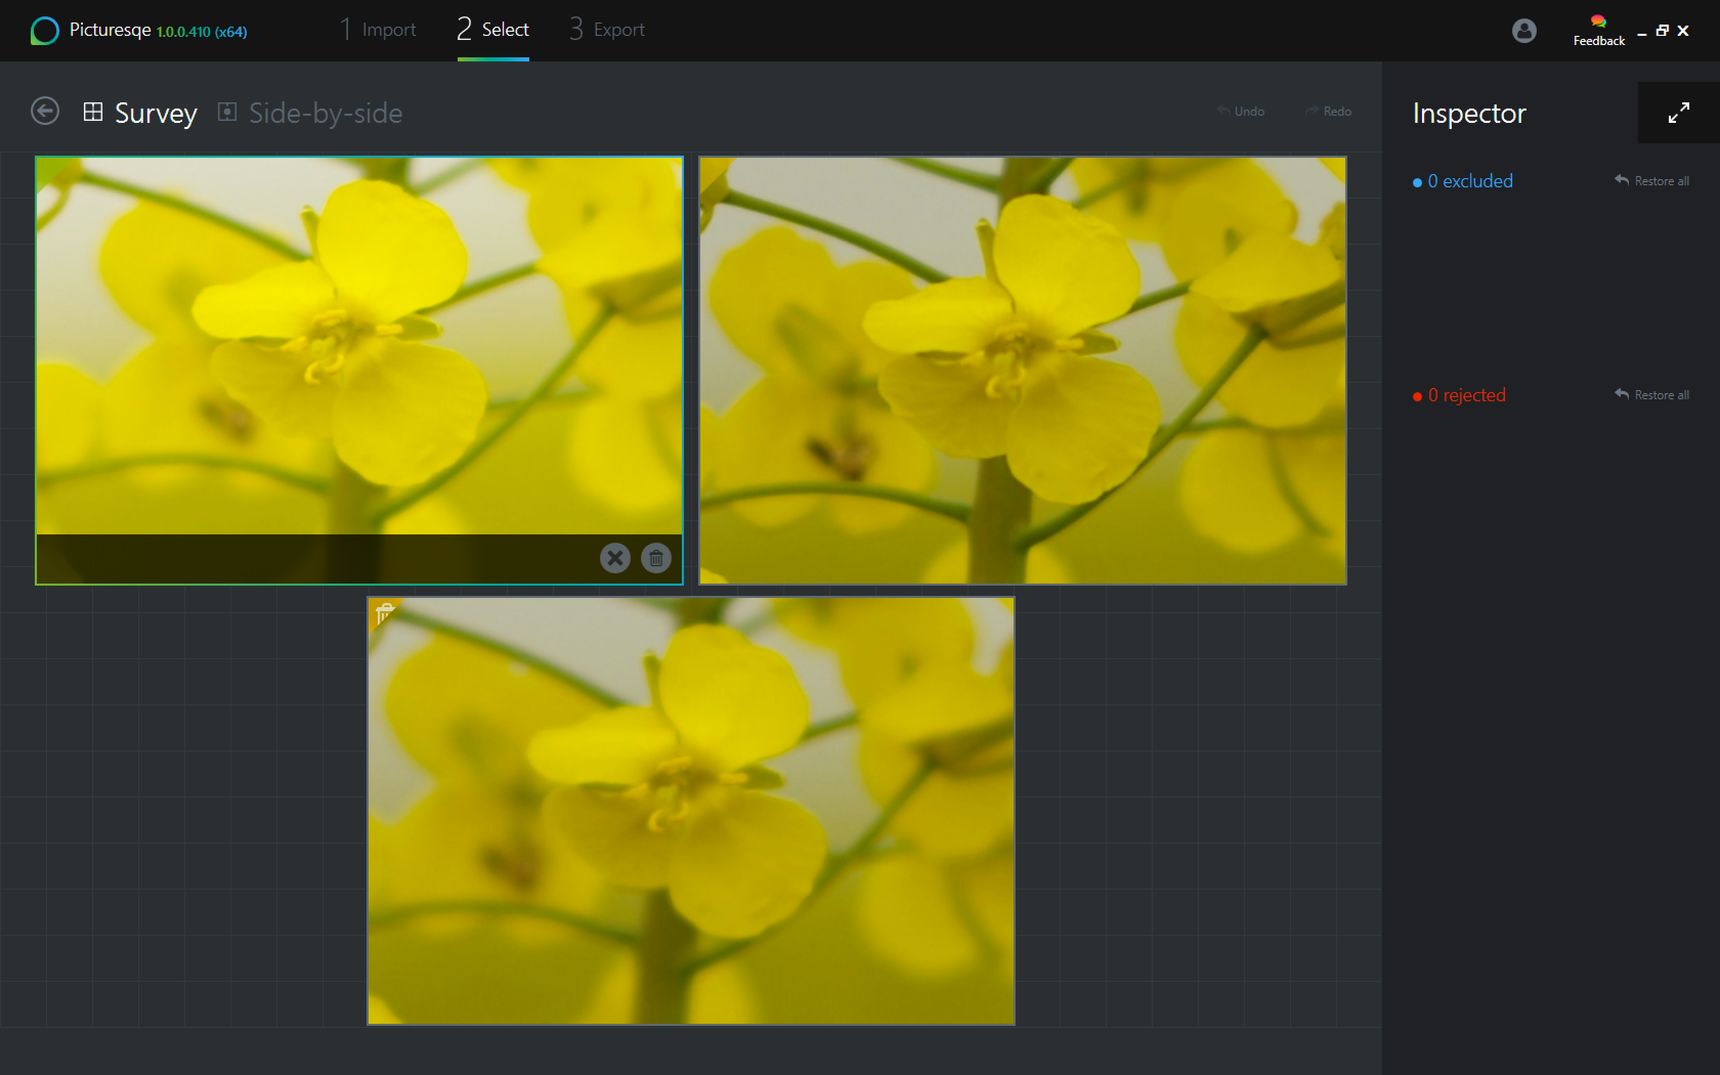
Task: Click the Redo button
Action: tap(1328, 111)
